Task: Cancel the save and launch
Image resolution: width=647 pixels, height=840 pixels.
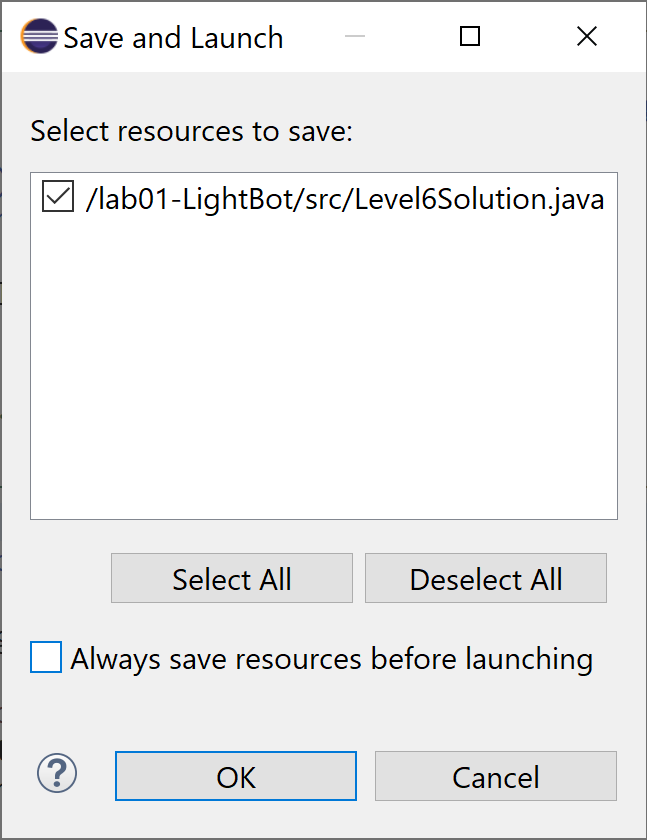Action: click(x=496, y=776)
